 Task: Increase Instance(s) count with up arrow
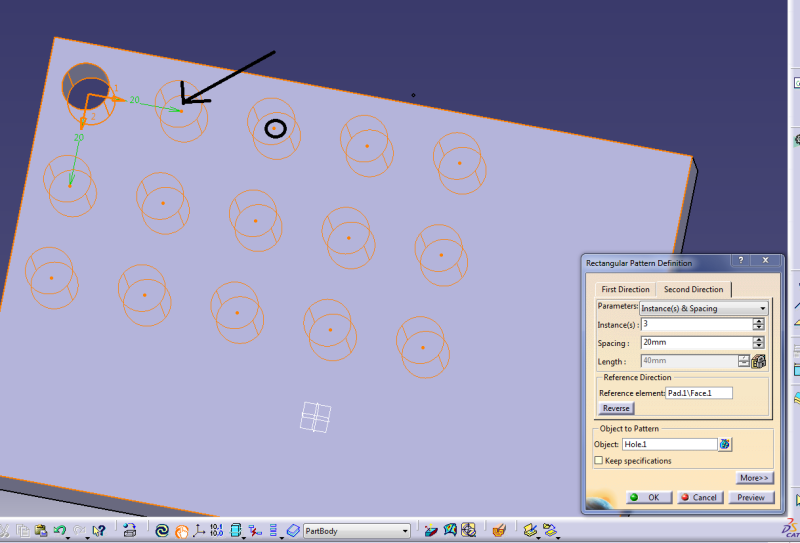(x=759, y=321)
